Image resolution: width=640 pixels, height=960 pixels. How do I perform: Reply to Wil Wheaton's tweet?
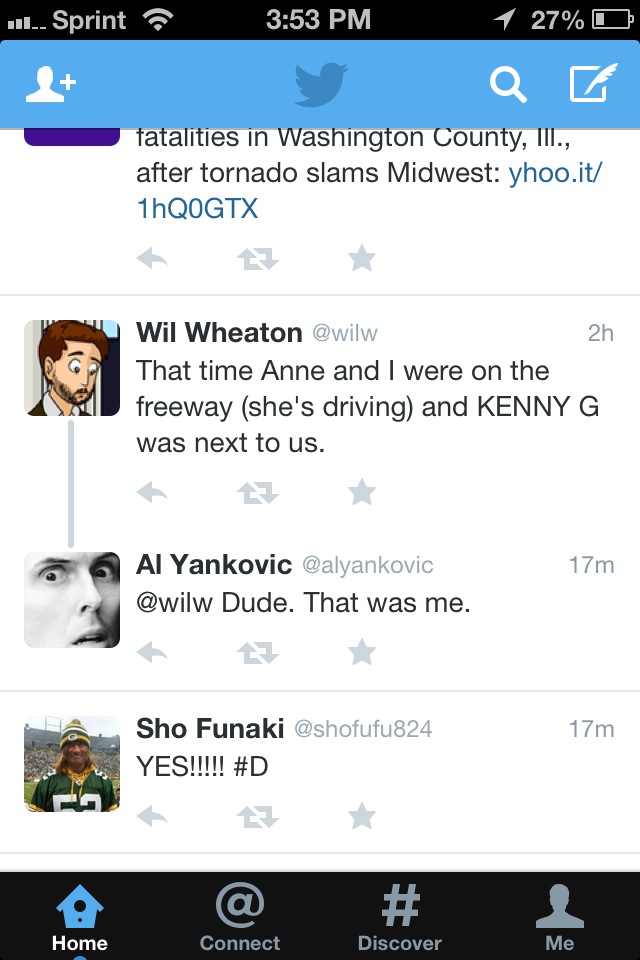(x=152, y=492)
